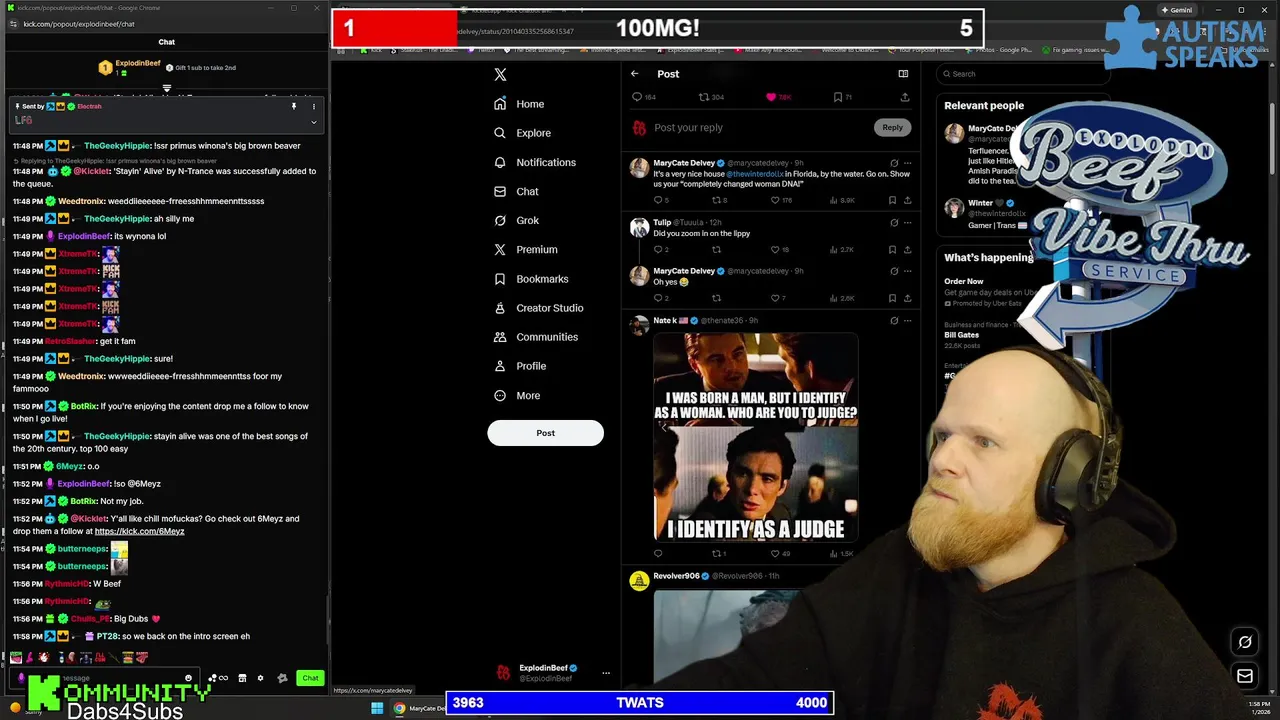Open Chrome icon on Windows taskbar
Screen dimensions: 1280x720
click(399, 708)
